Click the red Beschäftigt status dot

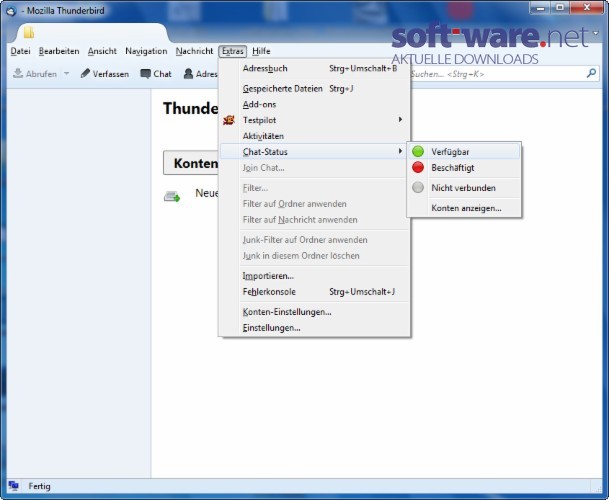point(418,167)
